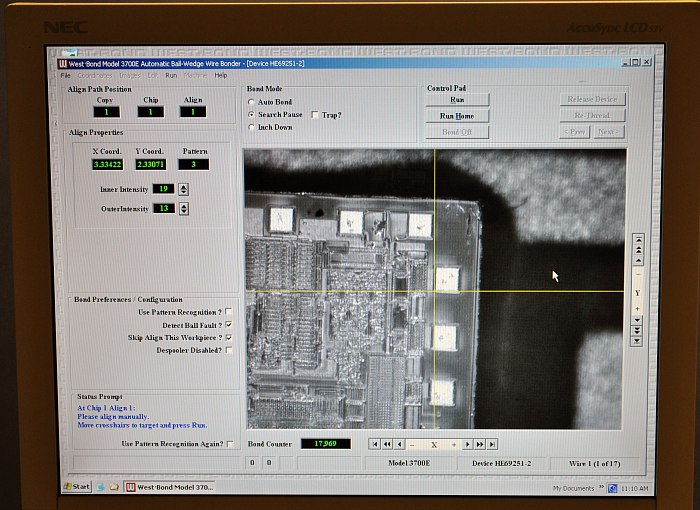700x510 pixels.
Task: Jump Y position to bottom end
Action: [x=637, y=341]
